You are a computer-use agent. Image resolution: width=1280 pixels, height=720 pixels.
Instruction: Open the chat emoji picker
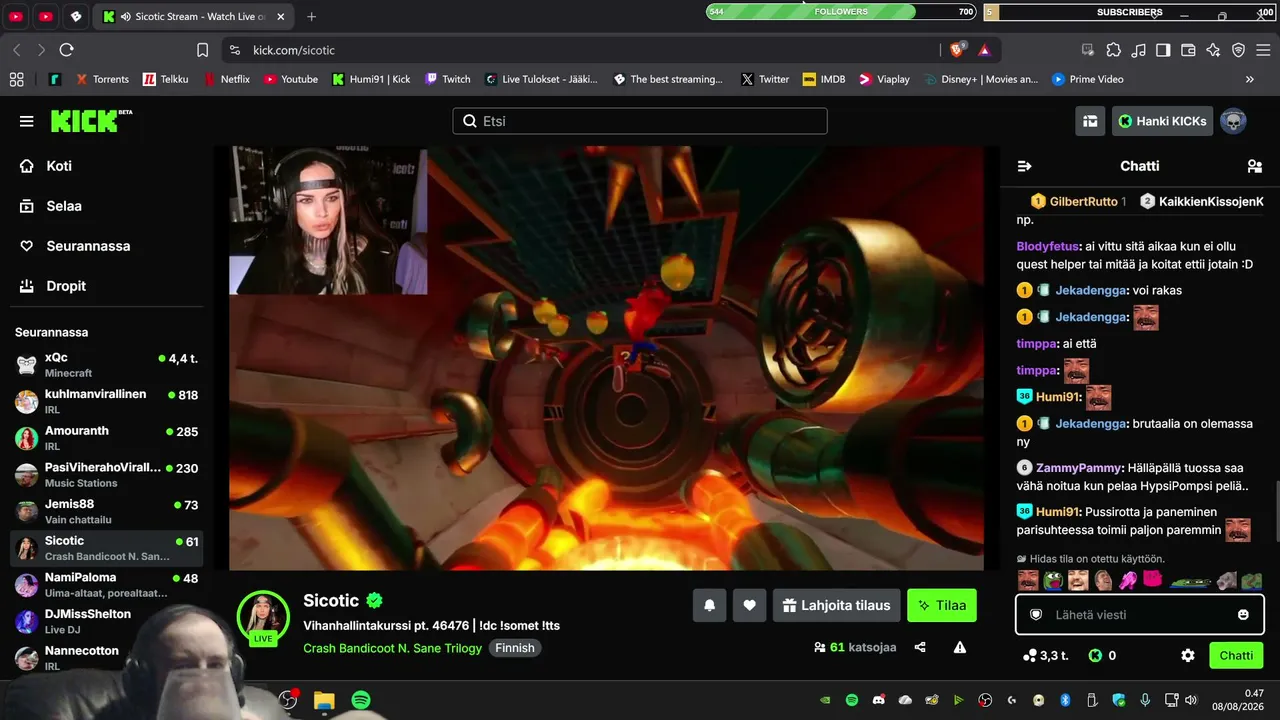pos(1243,615)
